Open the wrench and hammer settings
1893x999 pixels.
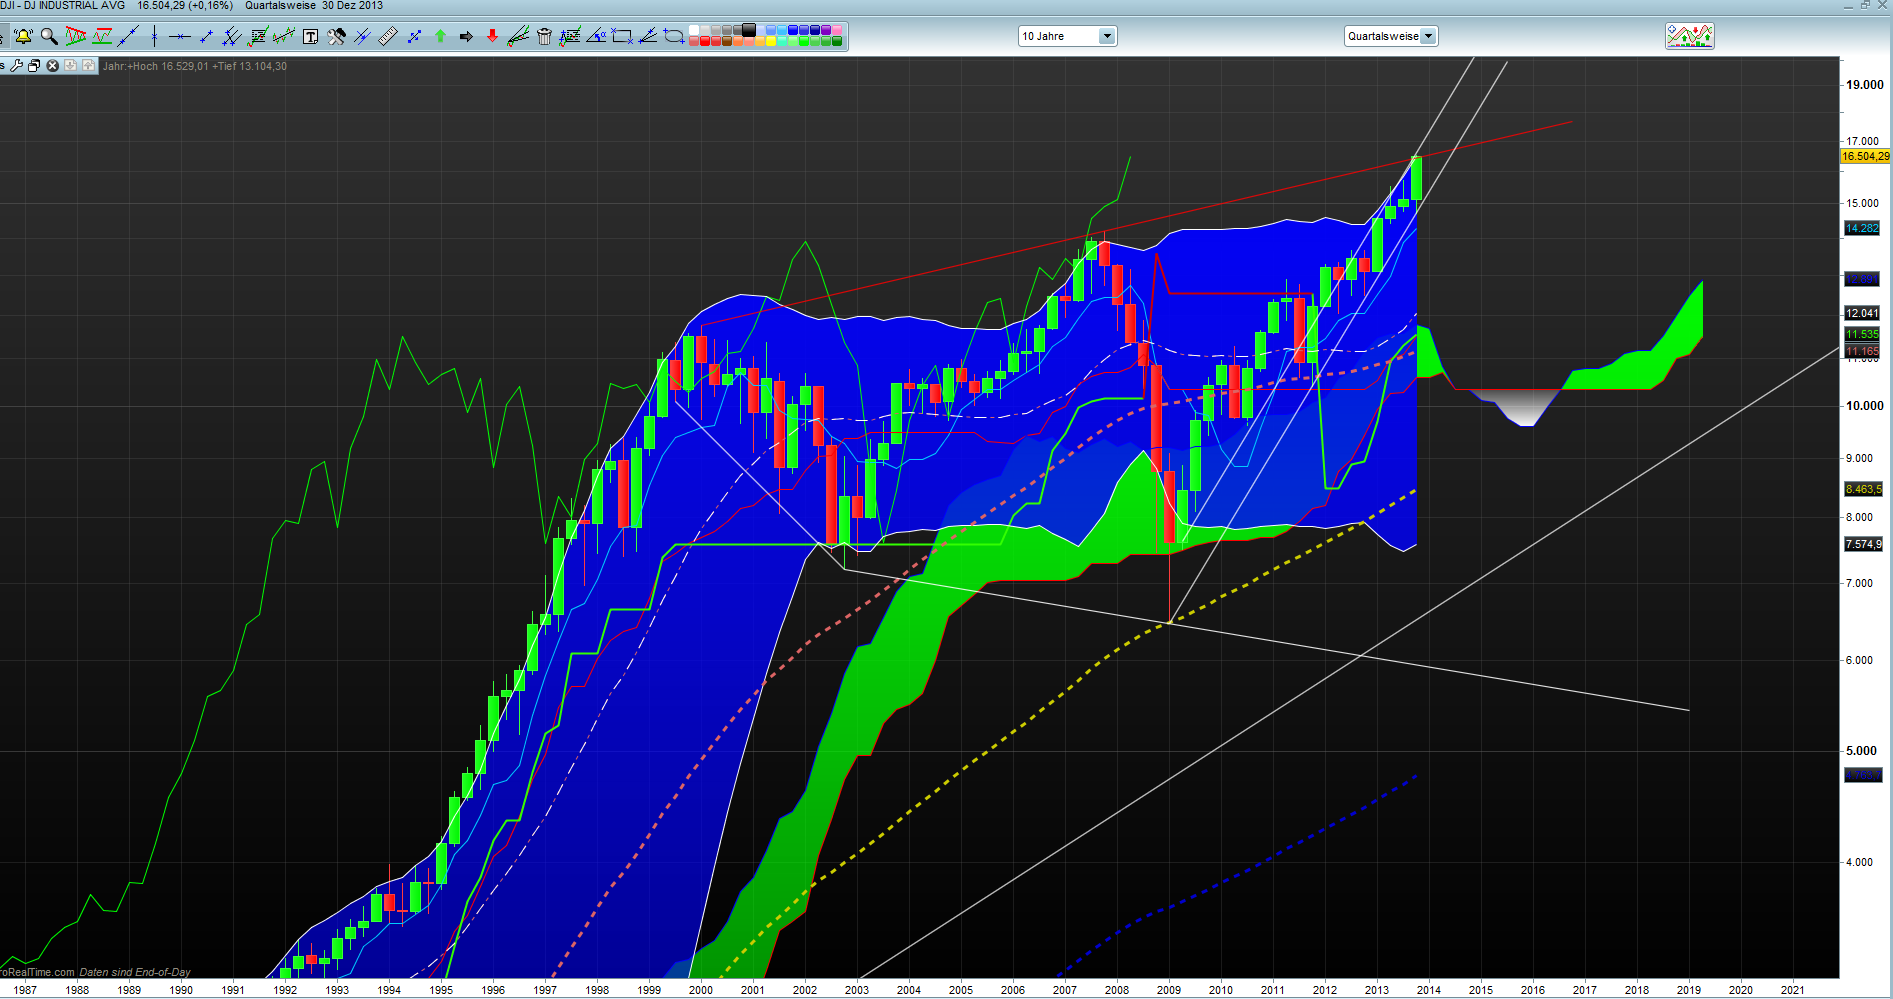(x=336, y=37)
